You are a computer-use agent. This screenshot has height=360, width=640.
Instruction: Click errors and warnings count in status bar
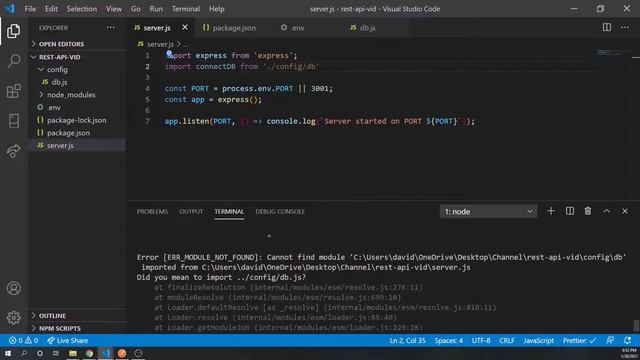point(24,340)
